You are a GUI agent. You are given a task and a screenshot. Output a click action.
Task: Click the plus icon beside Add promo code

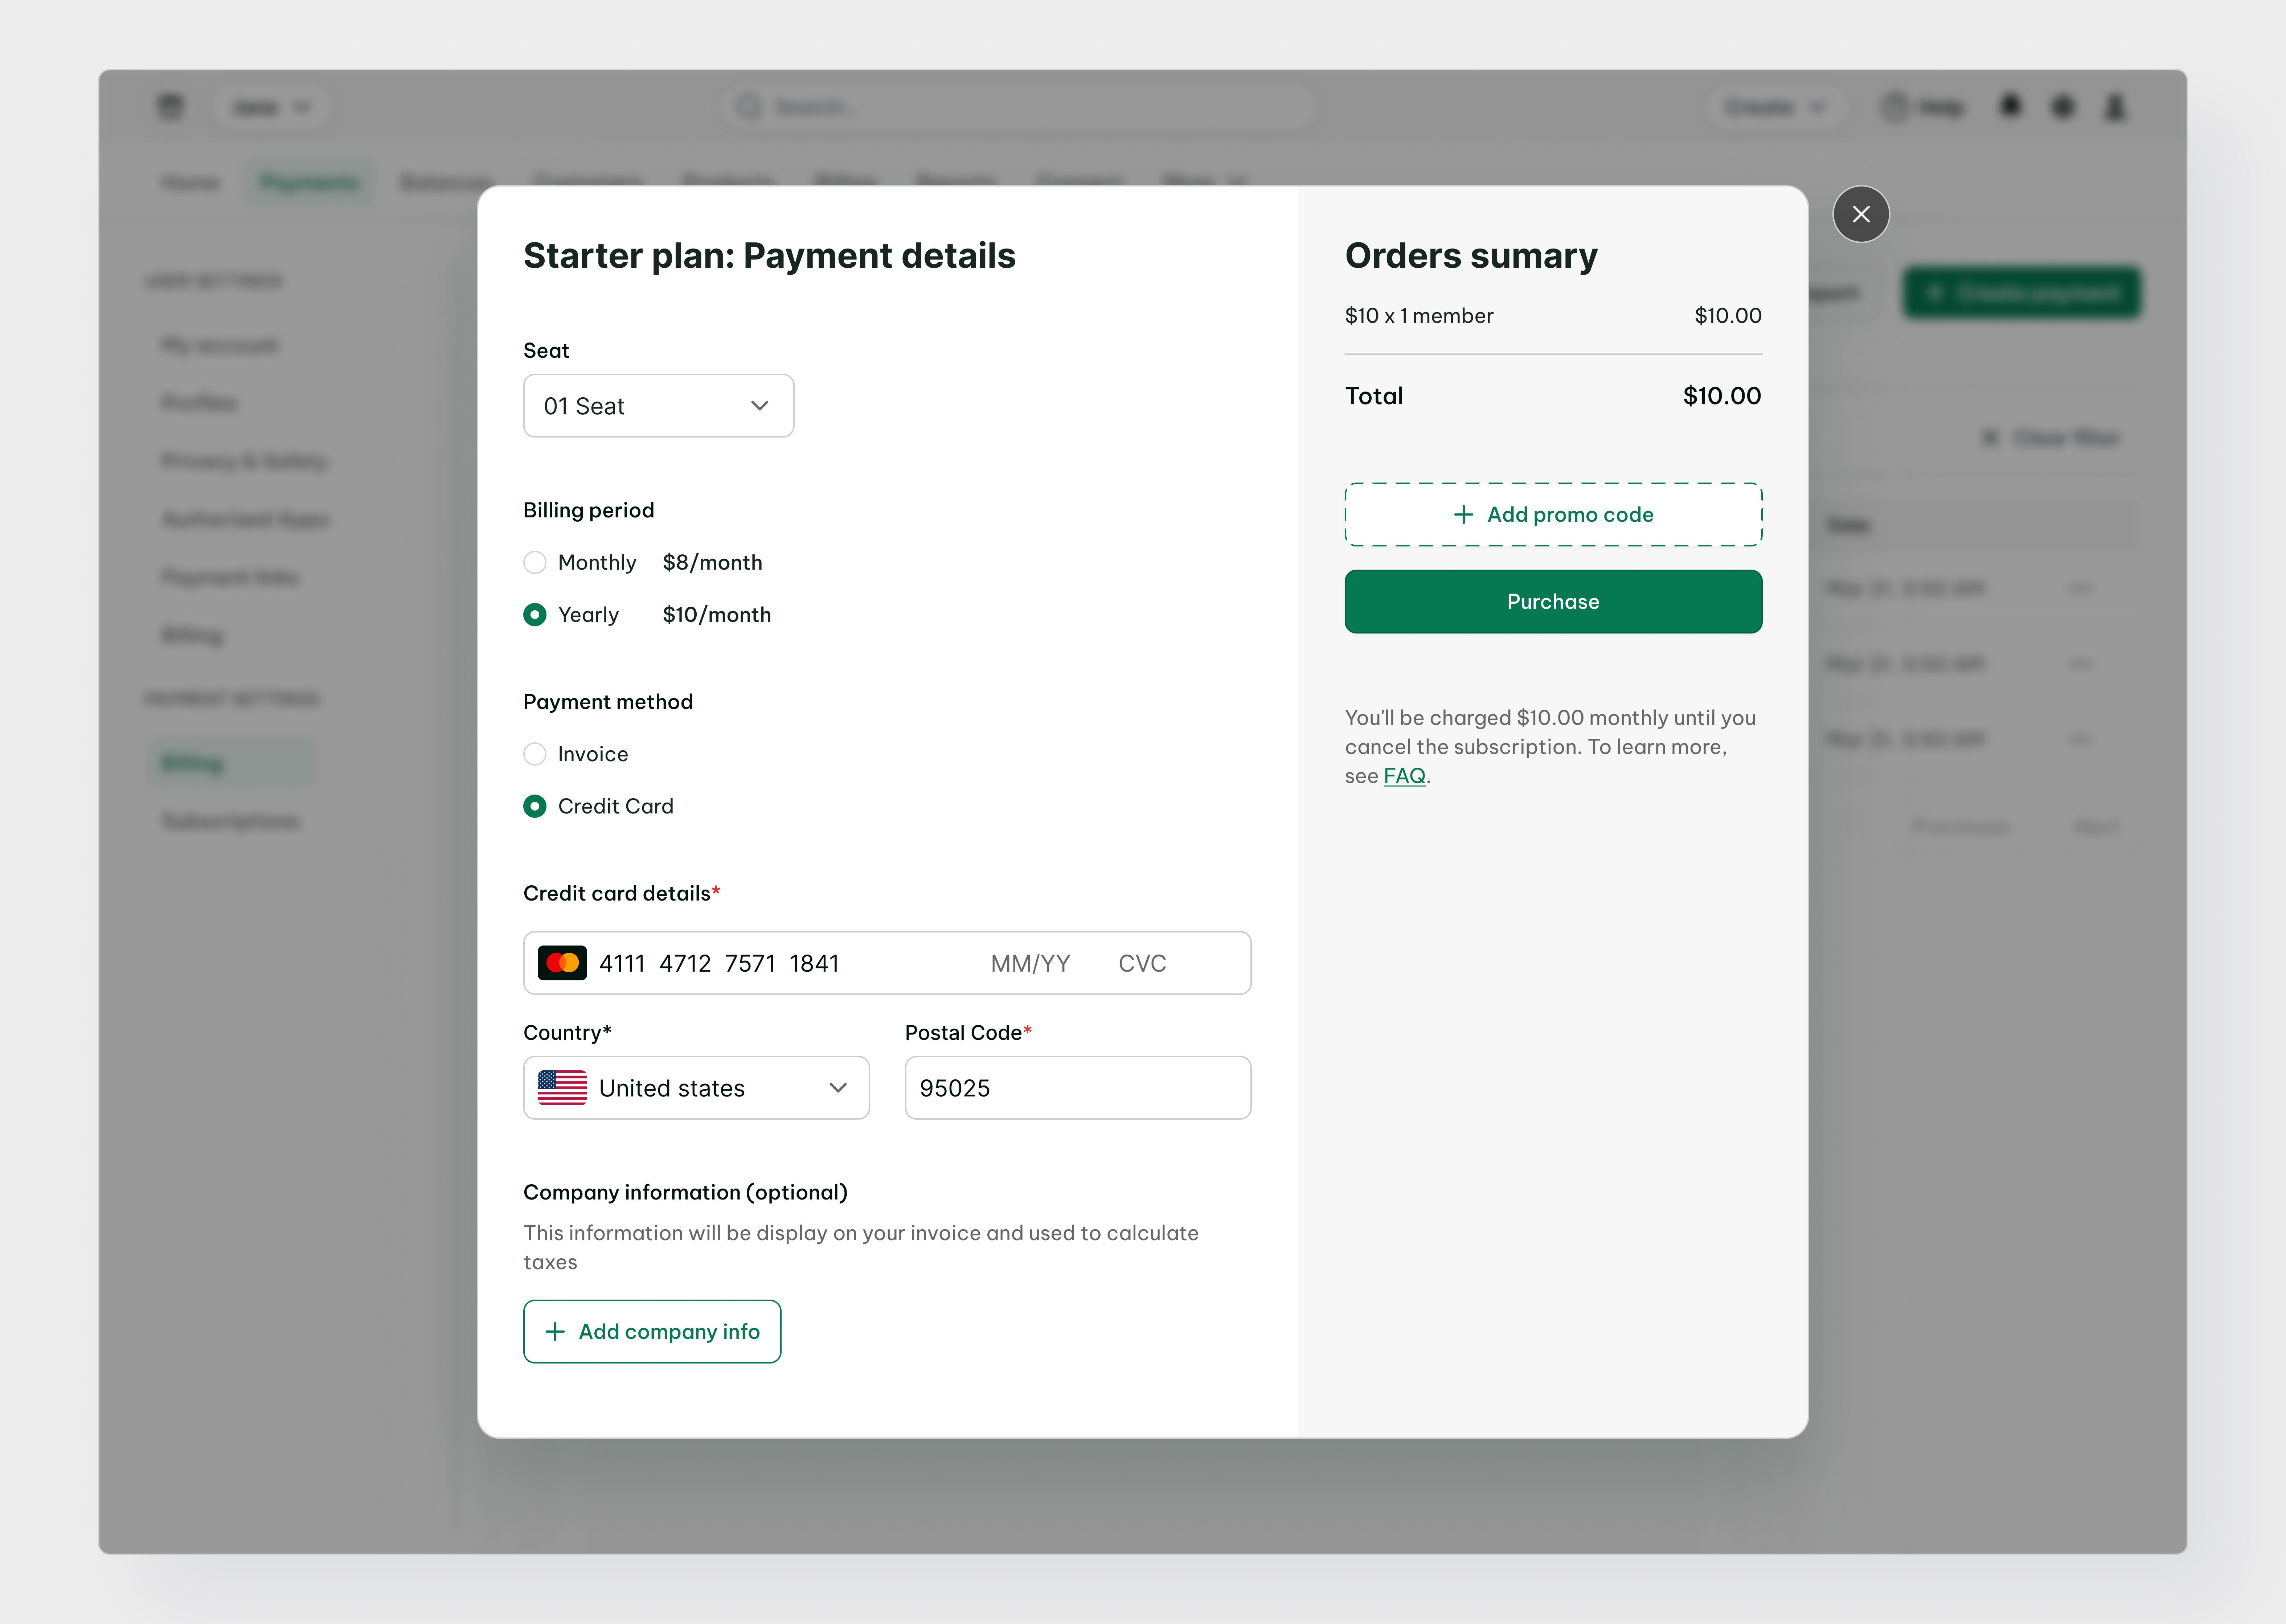coord(1463,514)
